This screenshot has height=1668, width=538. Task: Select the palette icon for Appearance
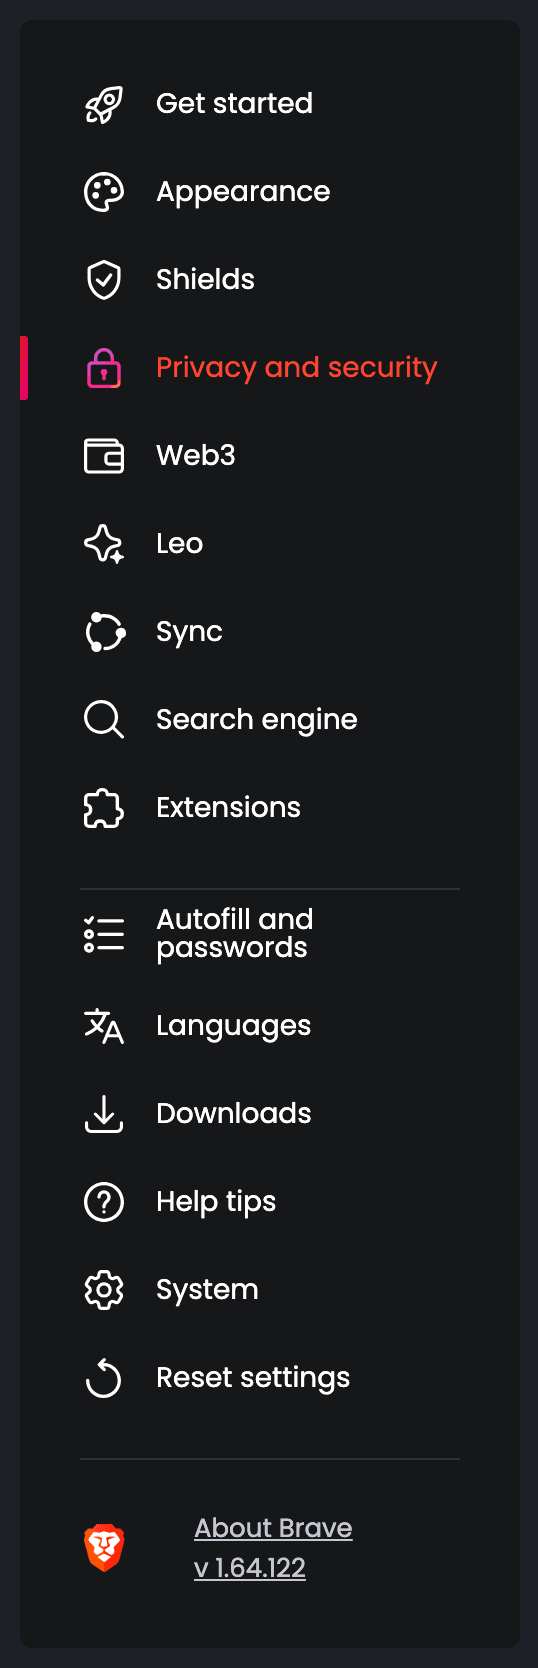pos(104,192)
